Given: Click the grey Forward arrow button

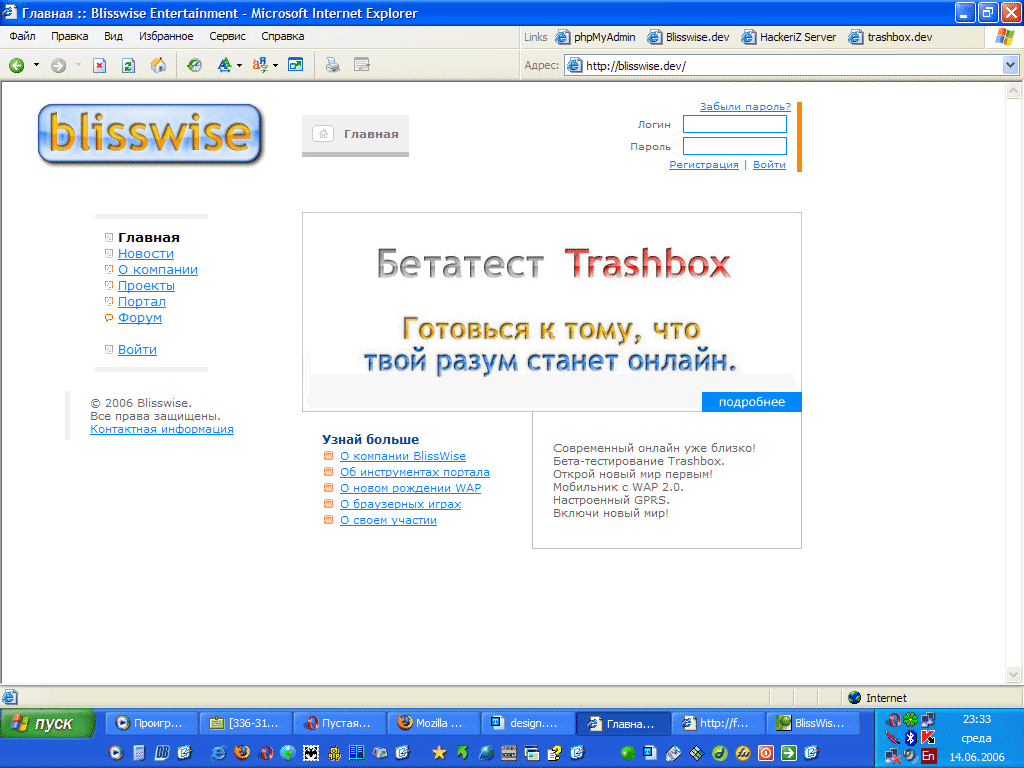Looking at the screenshot, I should click(x=58, y=65).
